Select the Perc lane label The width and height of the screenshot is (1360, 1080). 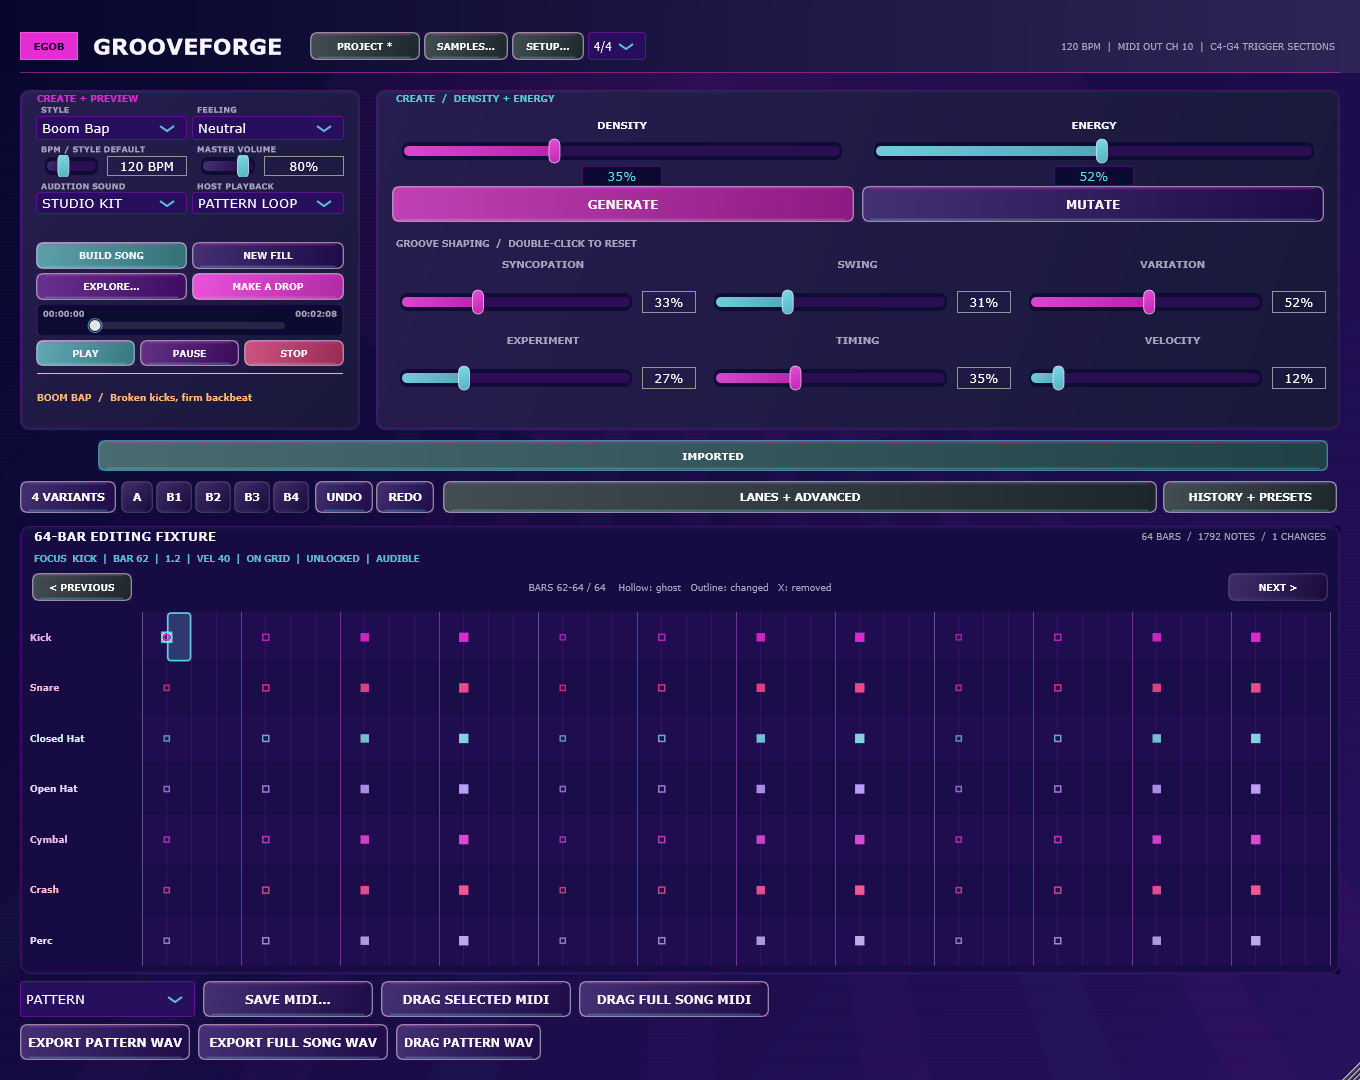tap(41, 941)
